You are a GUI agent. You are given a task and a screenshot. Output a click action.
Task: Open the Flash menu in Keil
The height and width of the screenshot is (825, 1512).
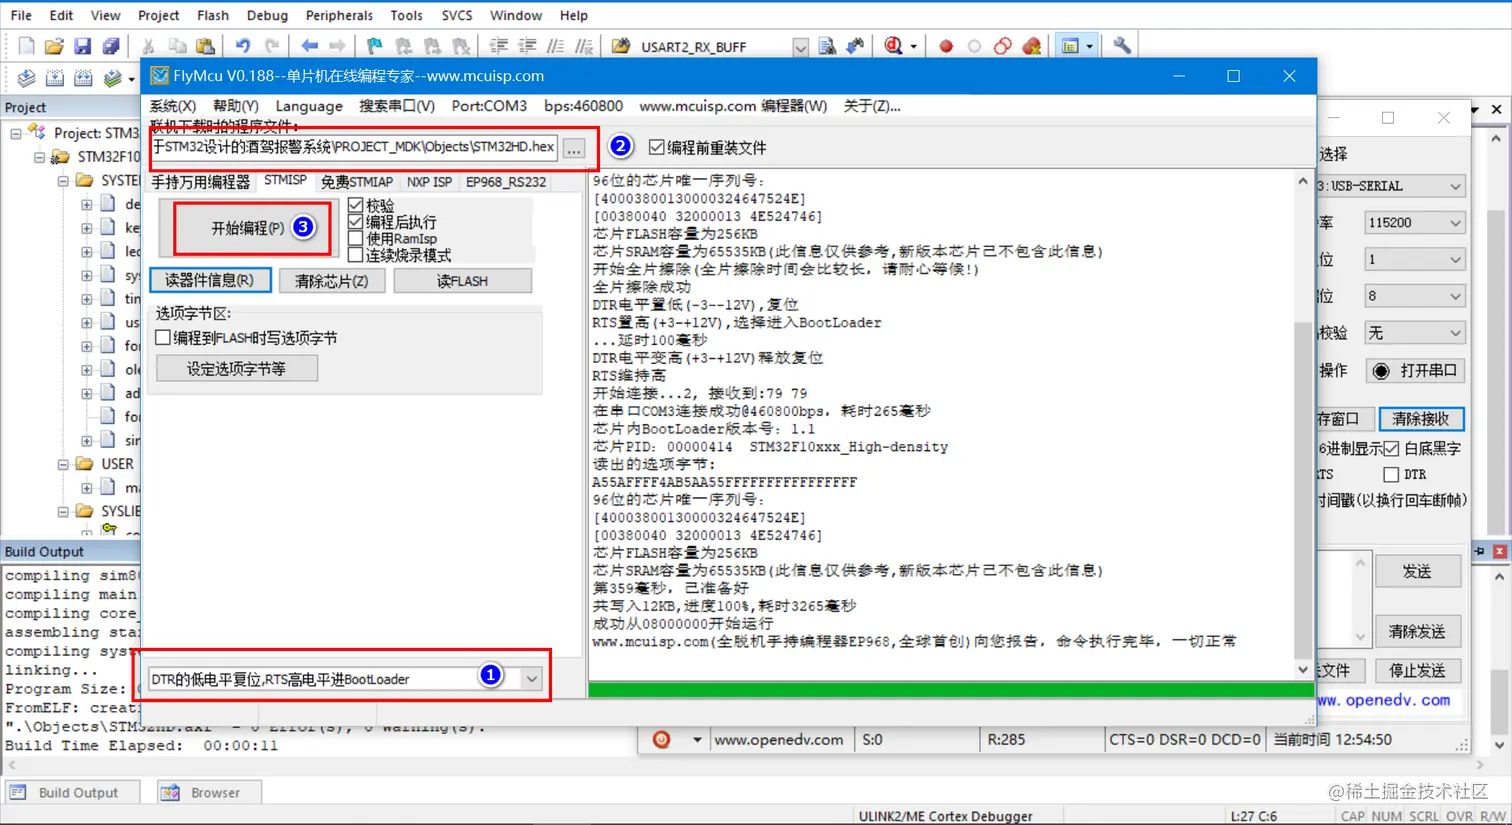212,15
